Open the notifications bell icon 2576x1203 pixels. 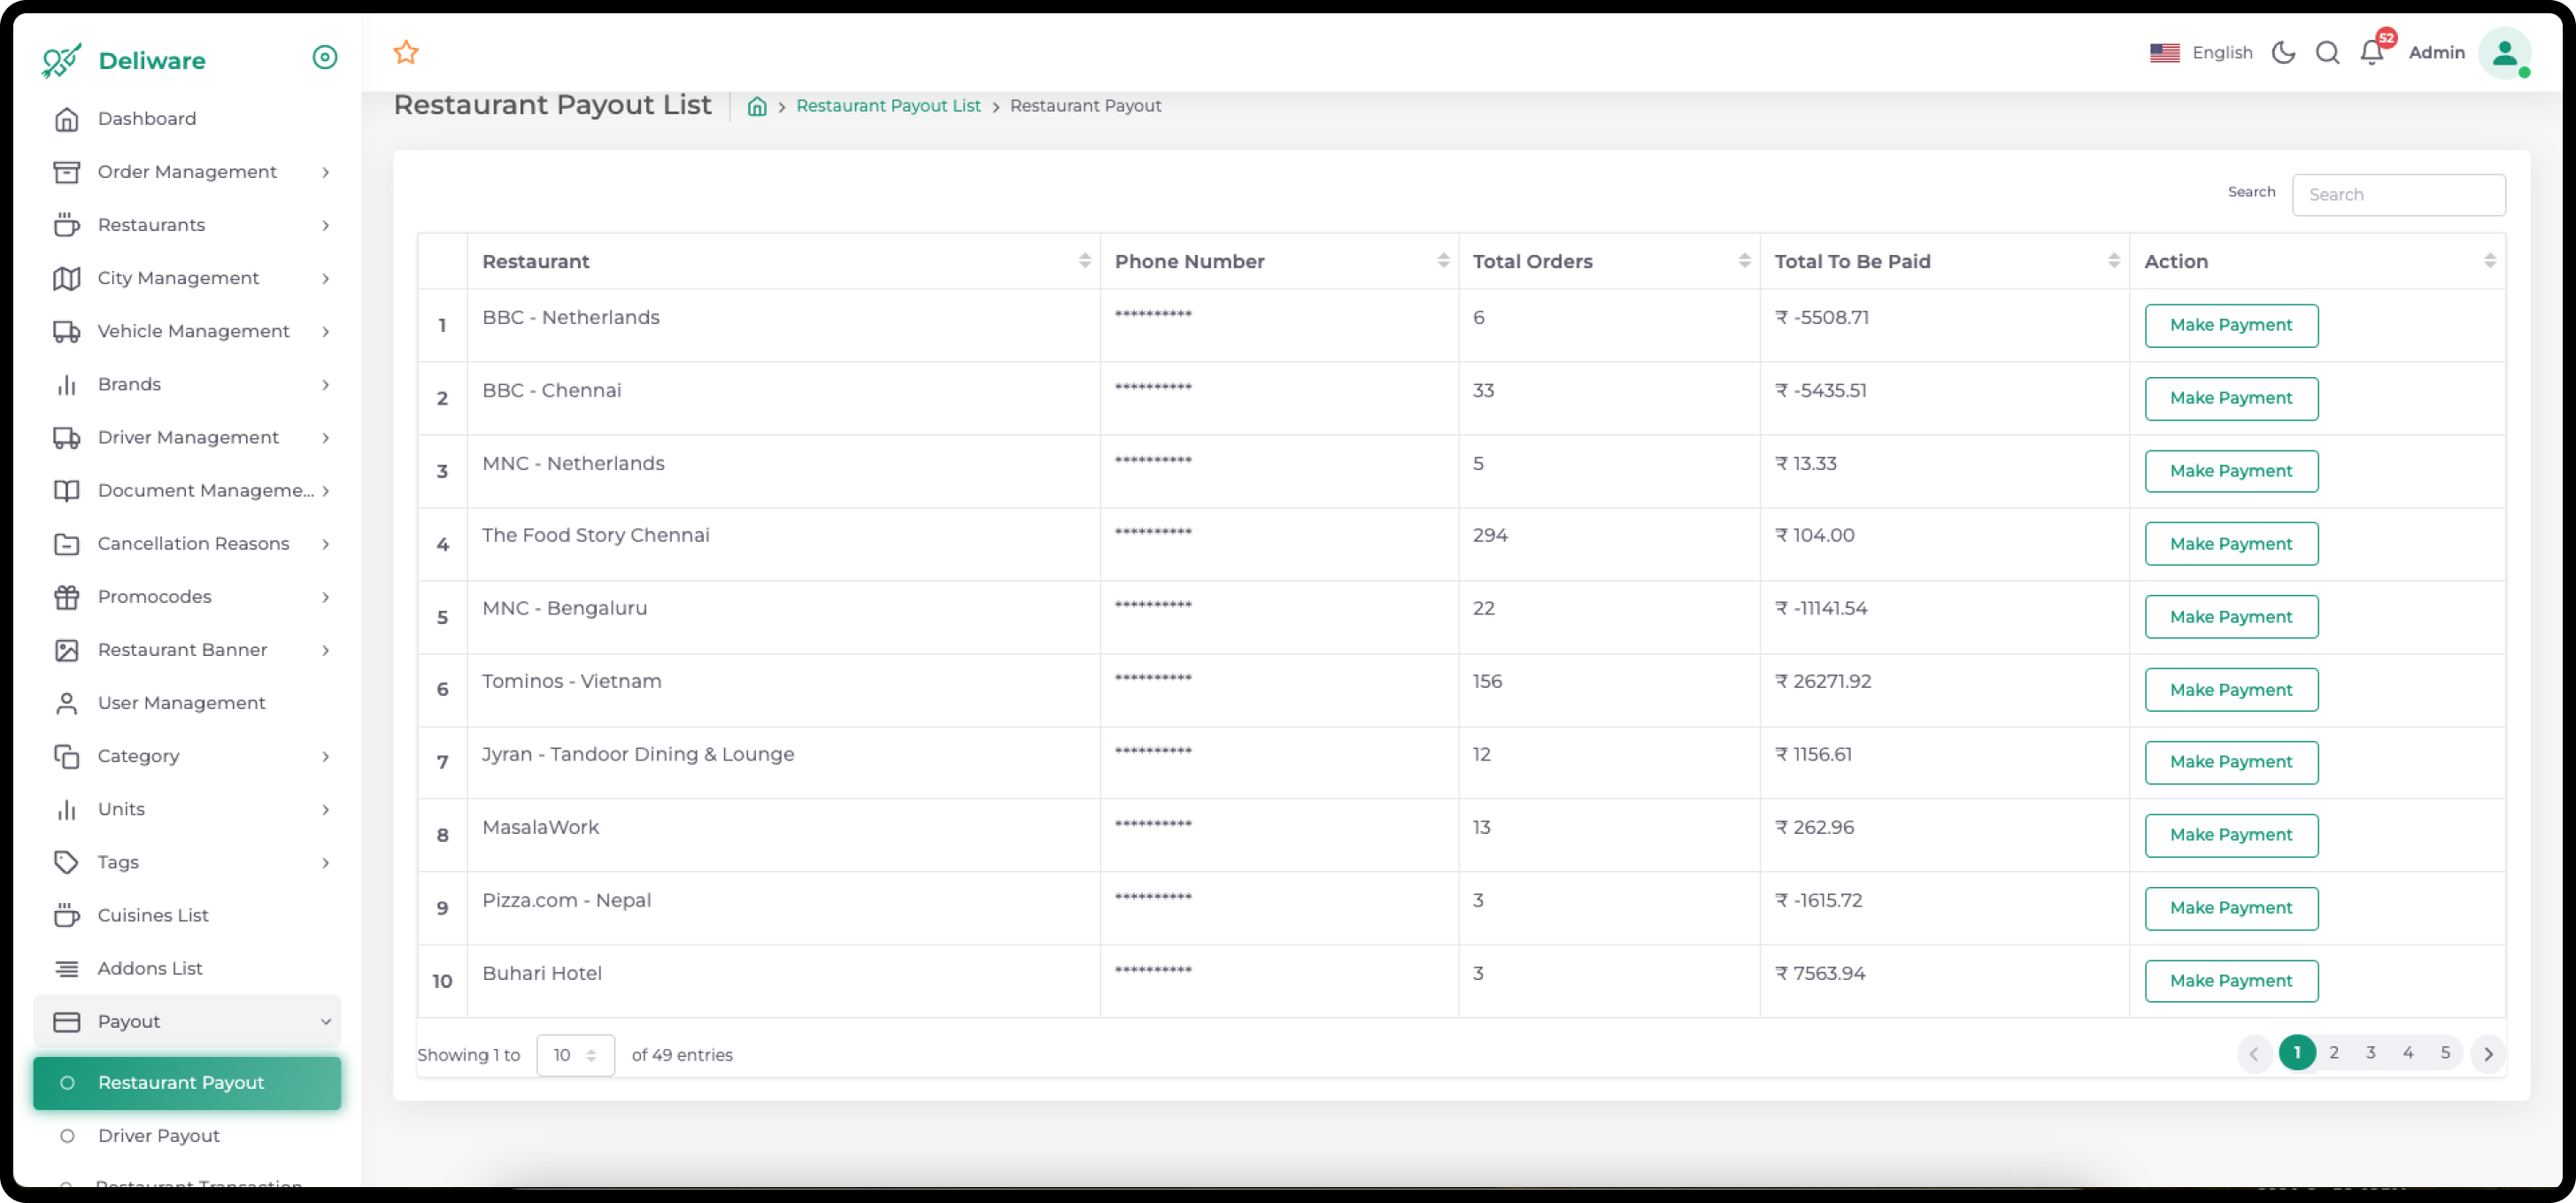click(x=2372, y=52)
